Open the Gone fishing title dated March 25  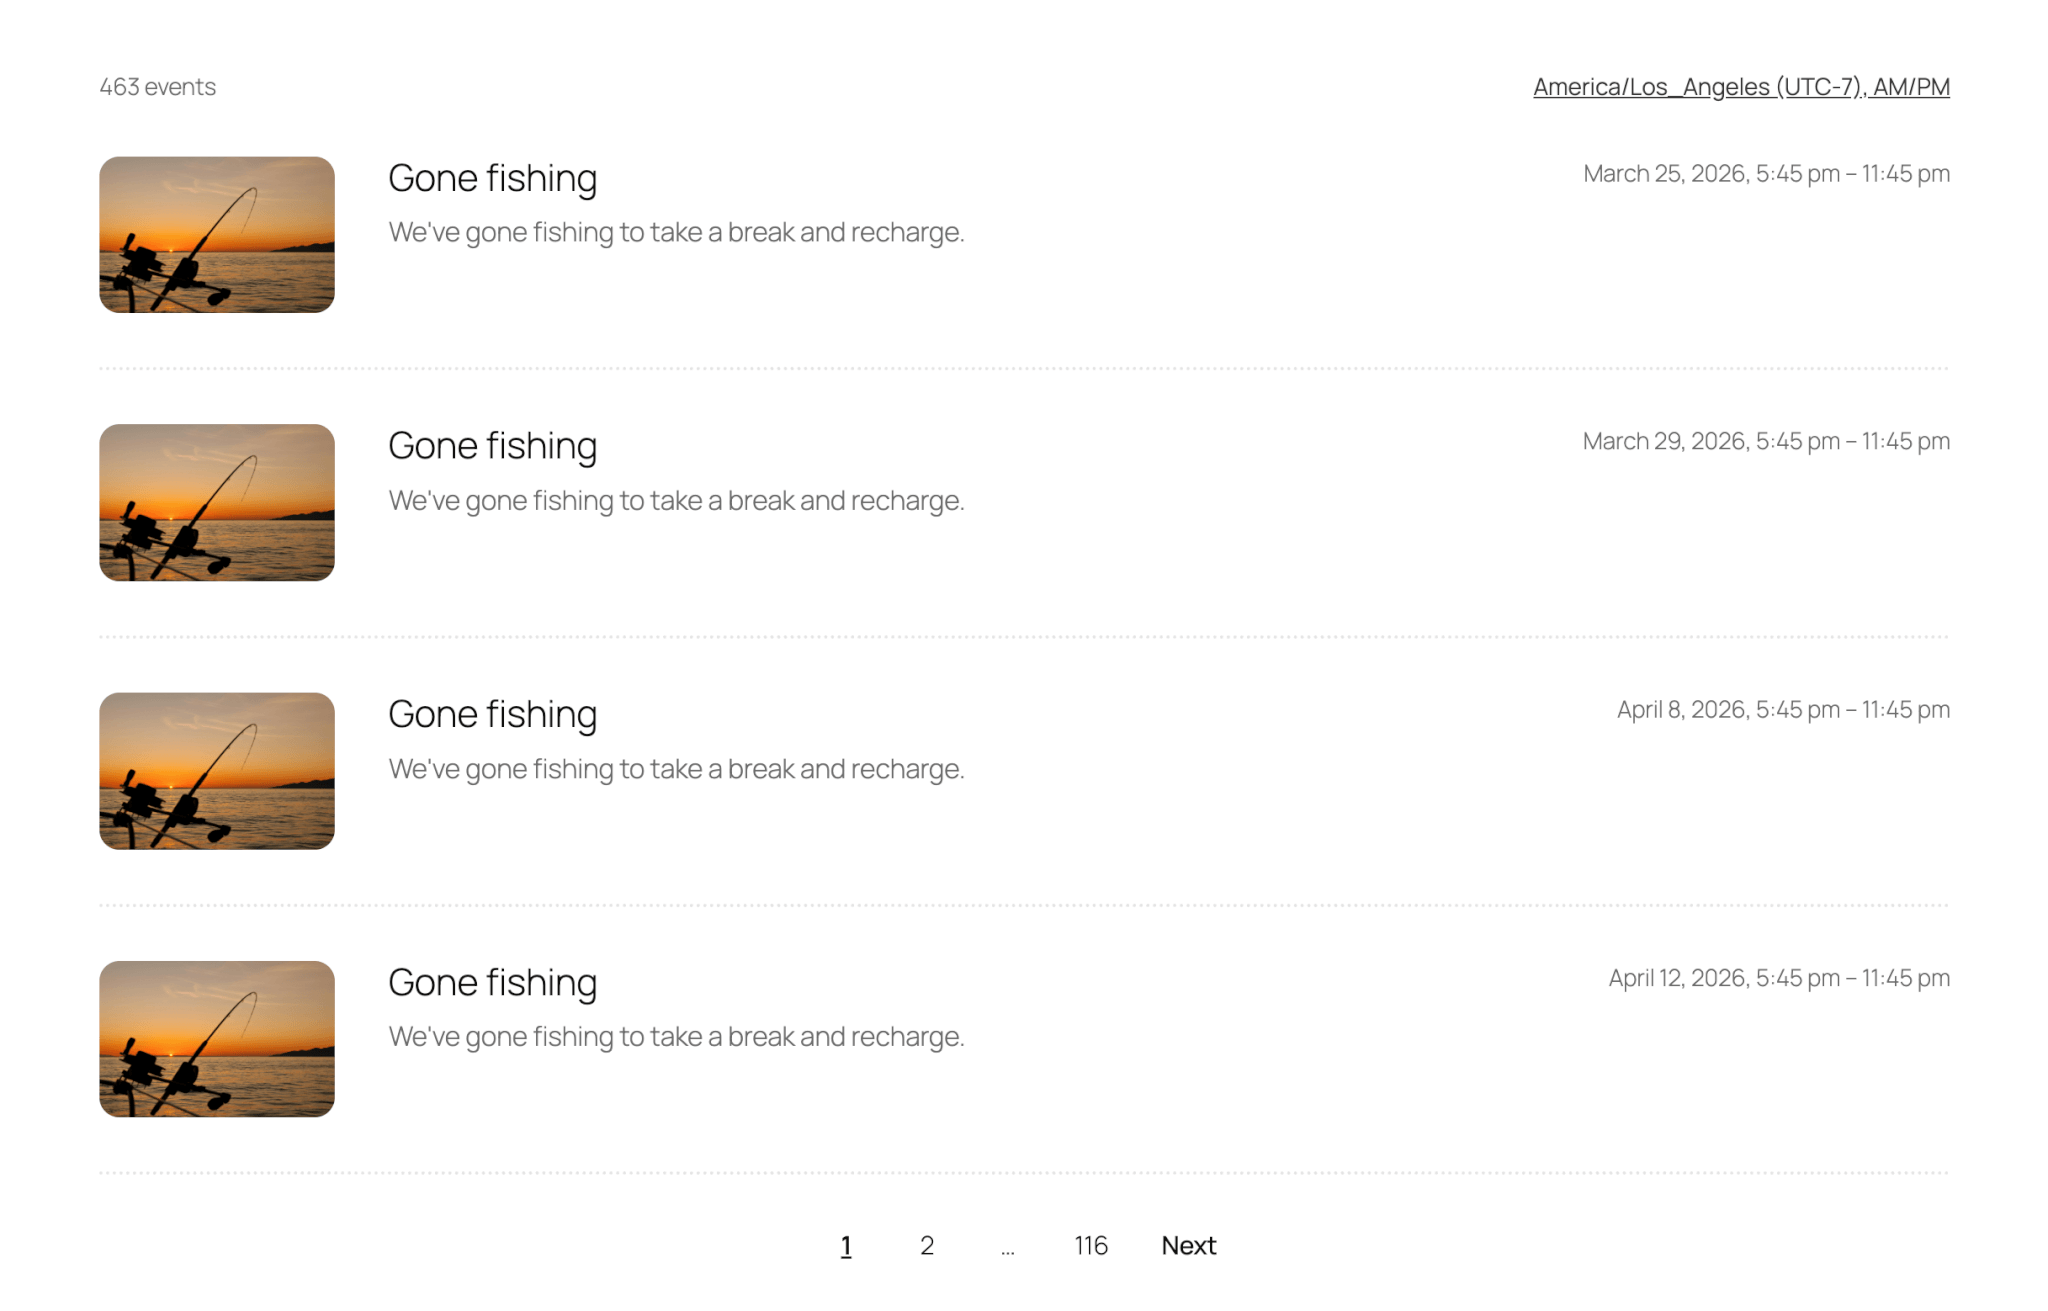point(492,179)
